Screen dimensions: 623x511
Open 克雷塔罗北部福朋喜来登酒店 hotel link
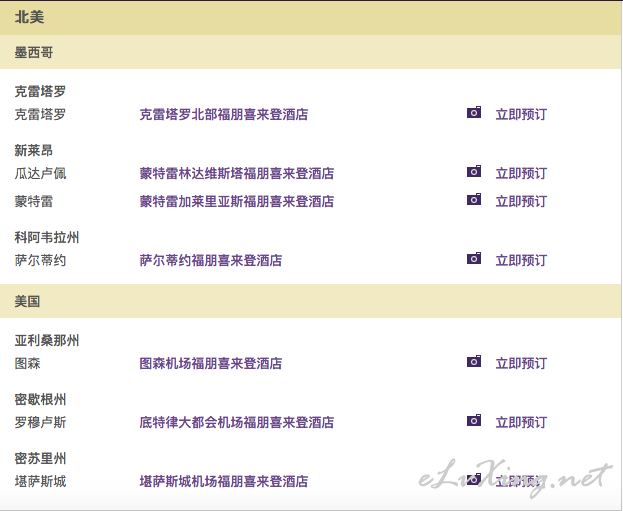[x=224, y=114]
